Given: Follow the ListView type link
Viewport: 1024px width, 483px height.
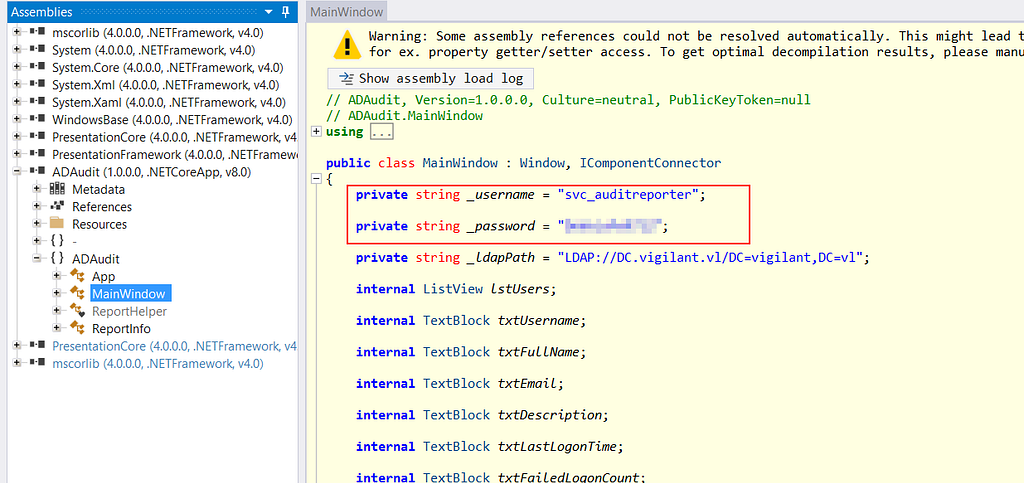Looking at the screenshot, I should [453, 289].
